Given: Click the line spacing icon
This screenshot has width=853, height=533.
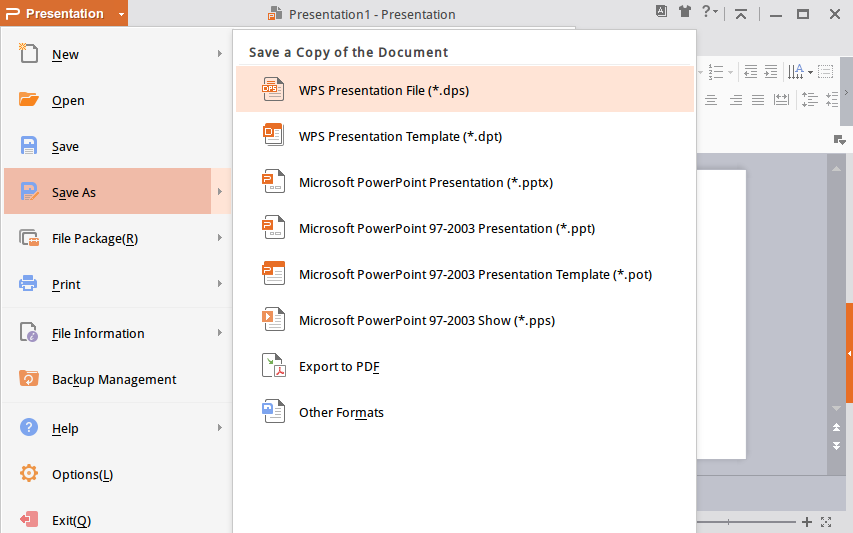Looking at the screenshot, I should (x=810, y=100).
